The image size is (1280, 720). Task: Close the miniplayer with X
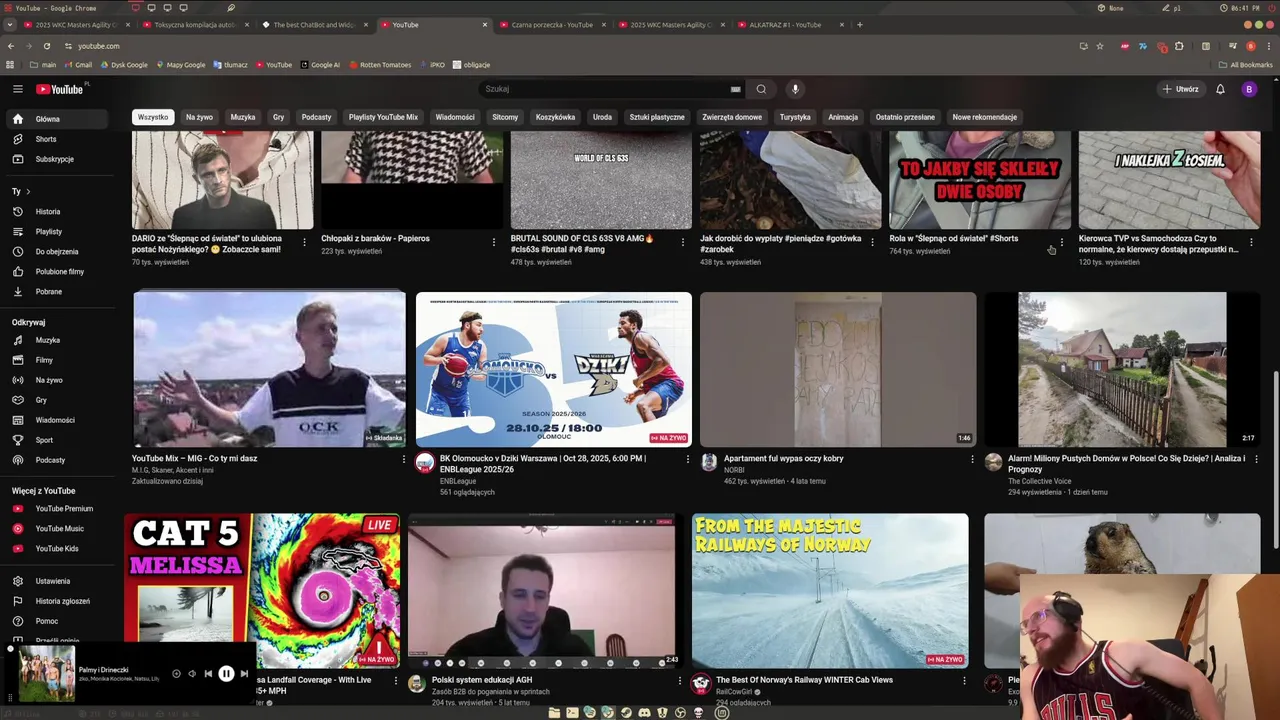coord(10,649)
